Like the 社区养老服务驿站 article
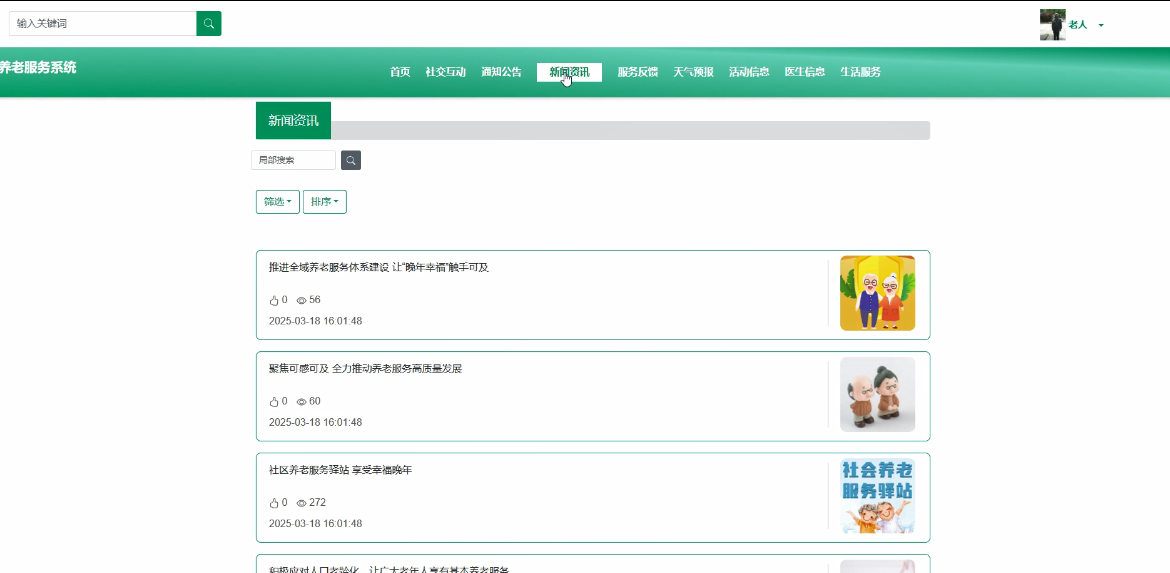This screenshot has width=1170, height=573. click(x=273, y=503)
